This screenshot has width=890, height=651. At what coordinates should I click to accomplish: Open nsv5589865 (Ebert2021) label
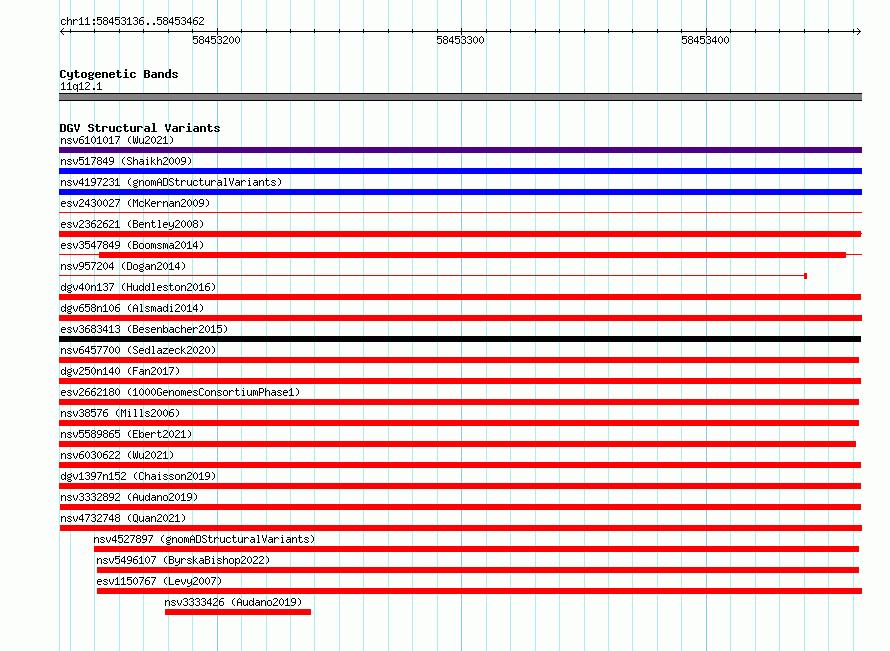(x=126, y=434)
